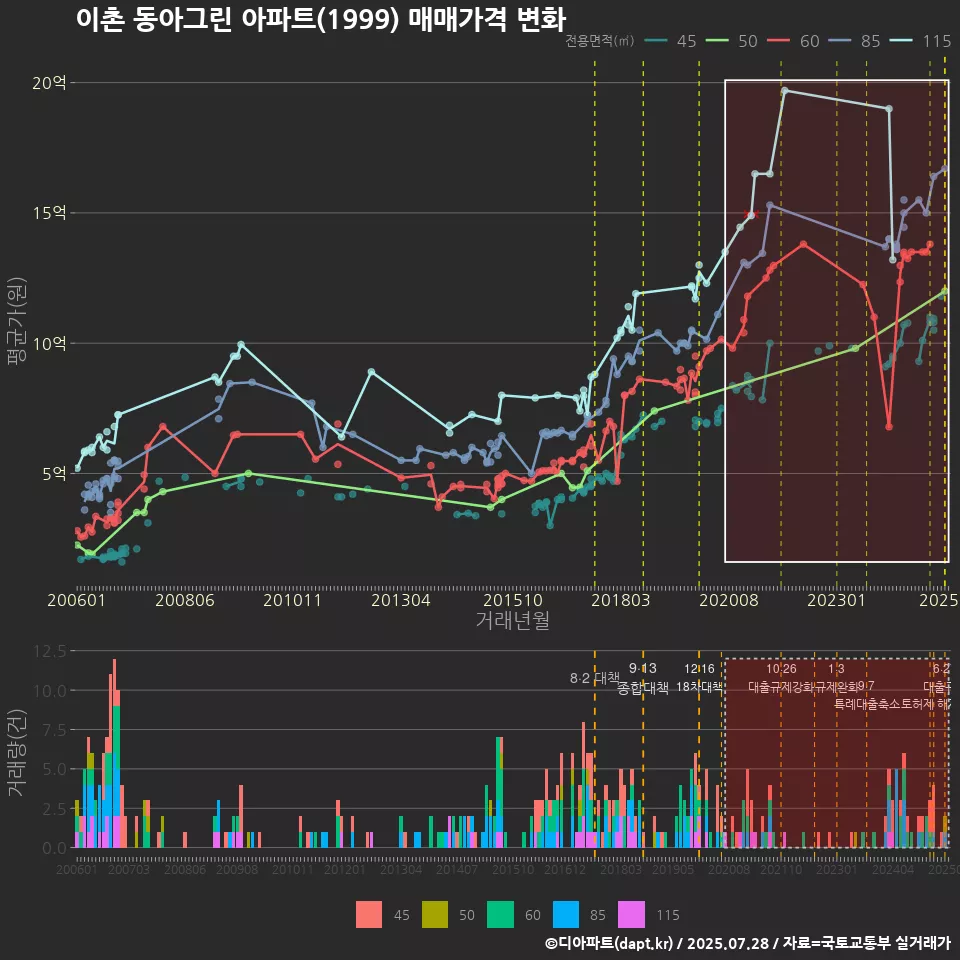Image resolution: width=960 pixels, height=960 pixels.
Task: Click the 15억 y-axis label
Action: point(49,213)
